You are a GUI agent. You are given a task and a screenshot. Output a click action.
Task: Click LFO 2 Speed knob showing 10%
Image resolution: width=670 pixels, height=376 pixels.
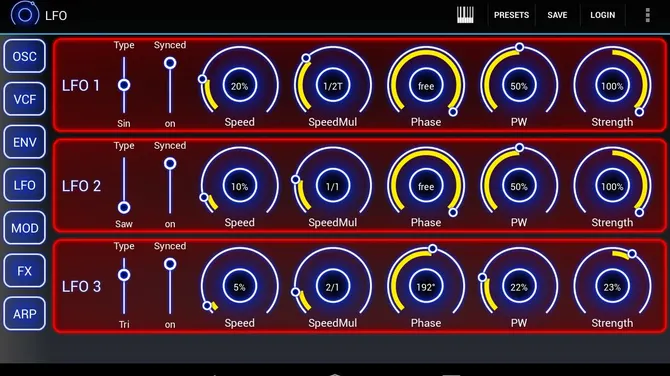click(239, 186)
